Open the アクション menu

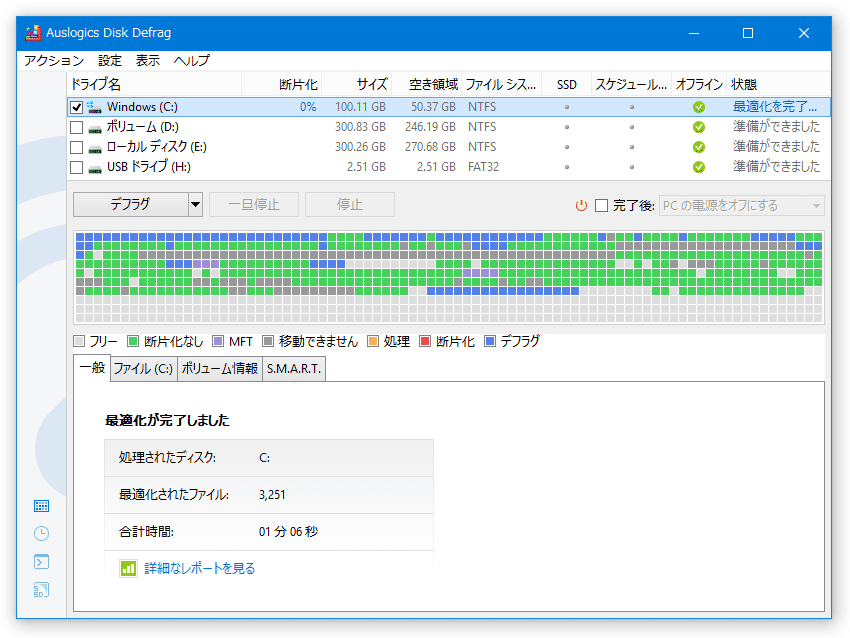click(54, 60)
